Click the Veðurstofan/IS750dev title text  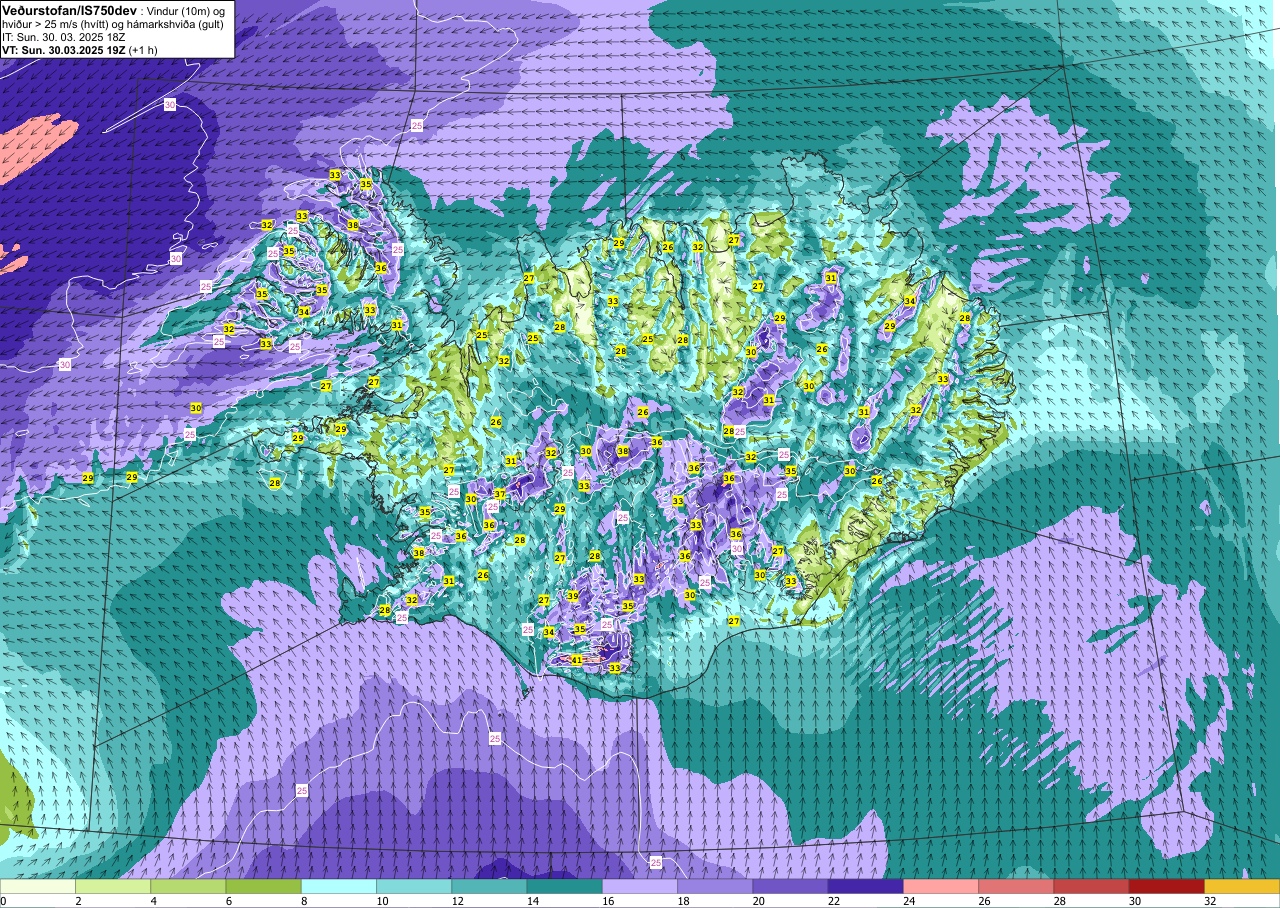(67, 10)
